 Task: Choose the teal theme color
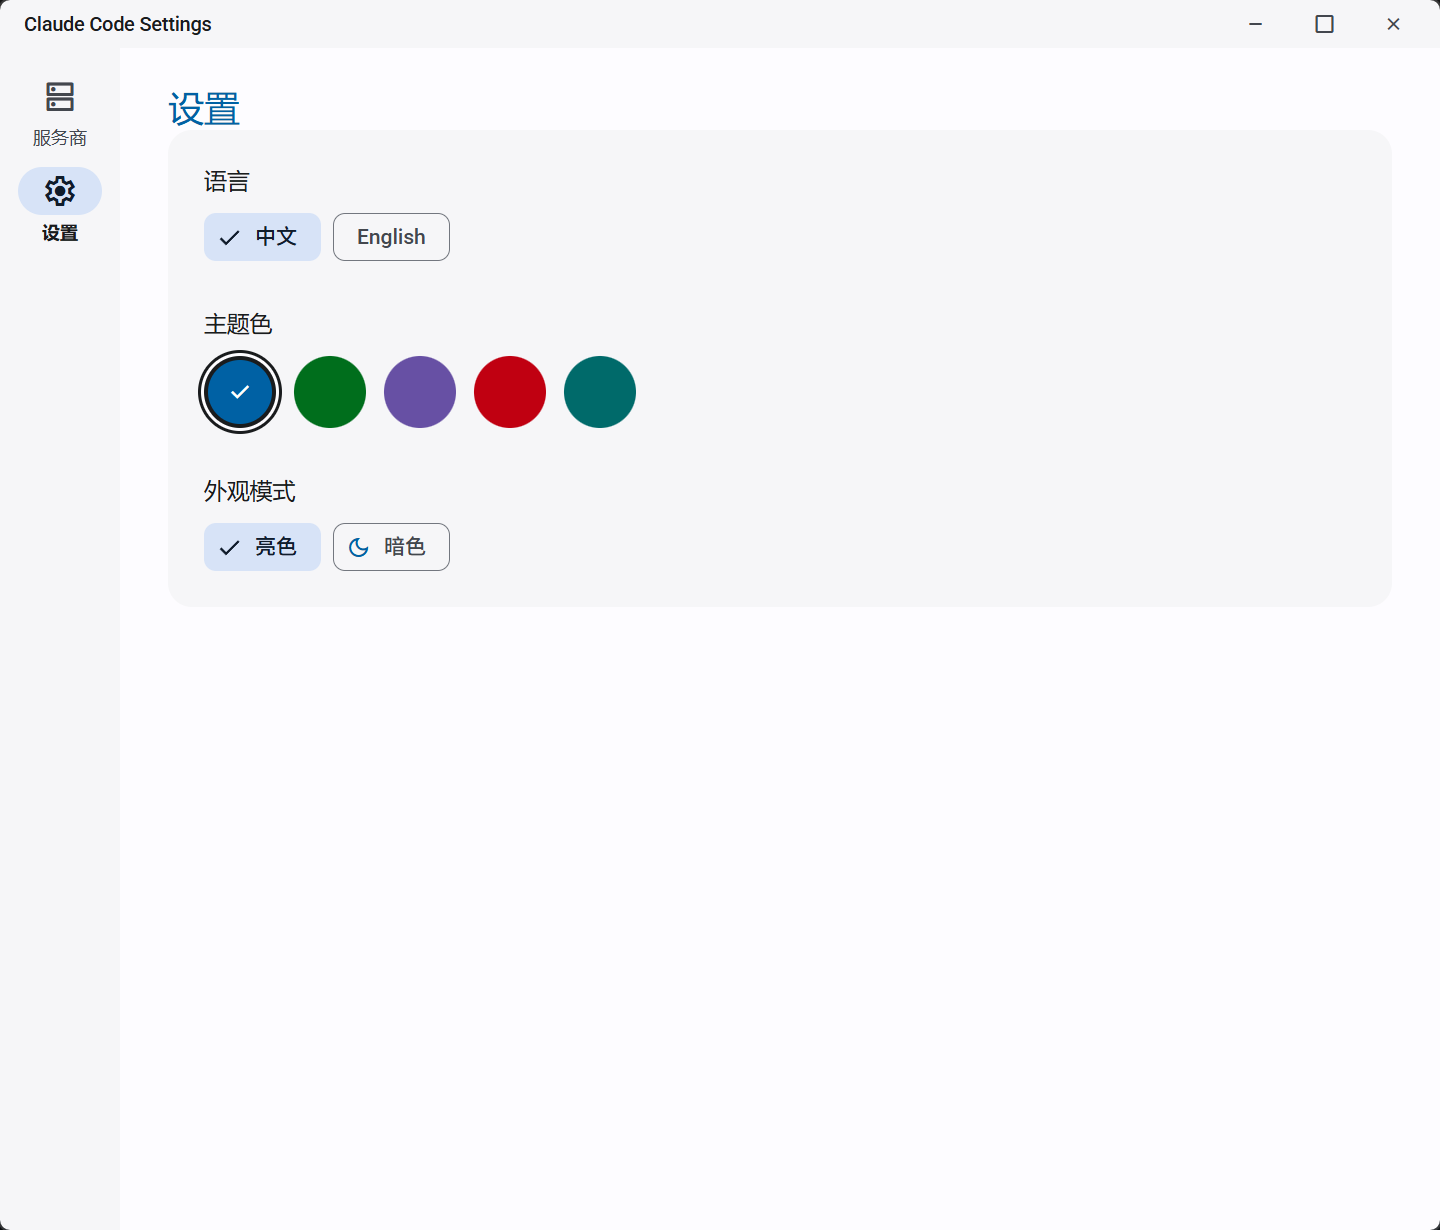[x=600, y=392]
